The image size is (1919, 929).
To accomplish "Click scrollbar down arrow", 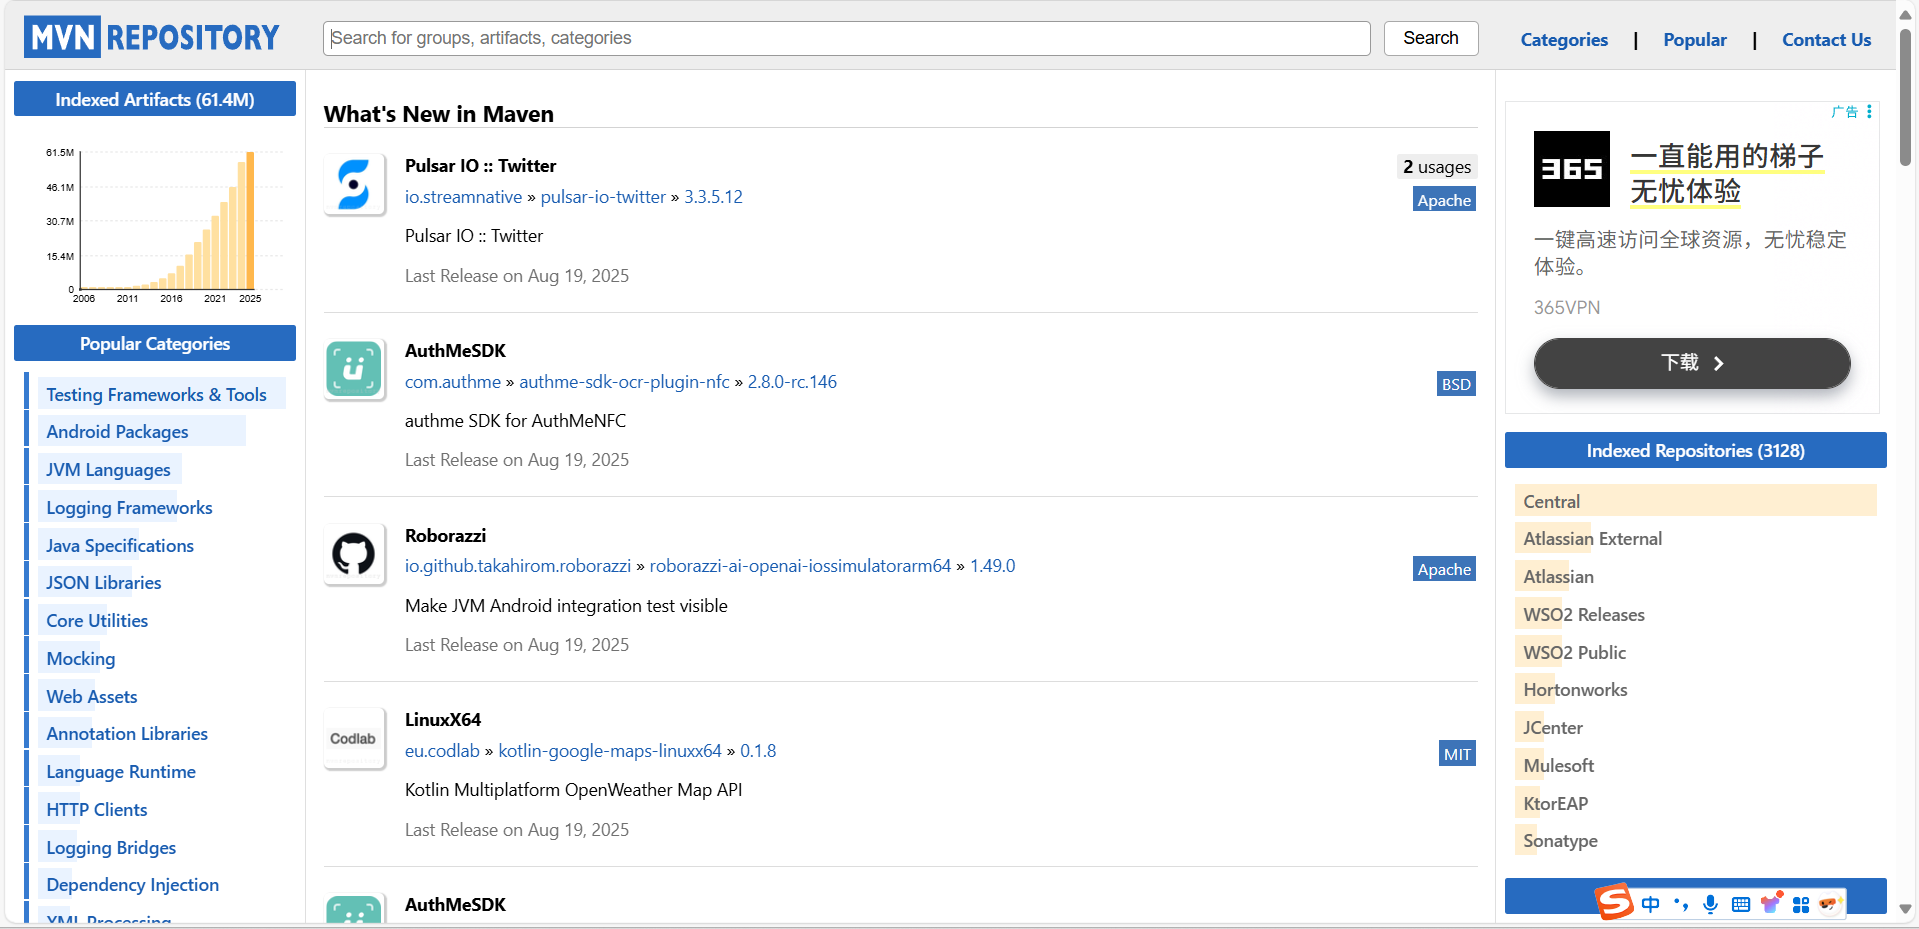I will 1905,909.
